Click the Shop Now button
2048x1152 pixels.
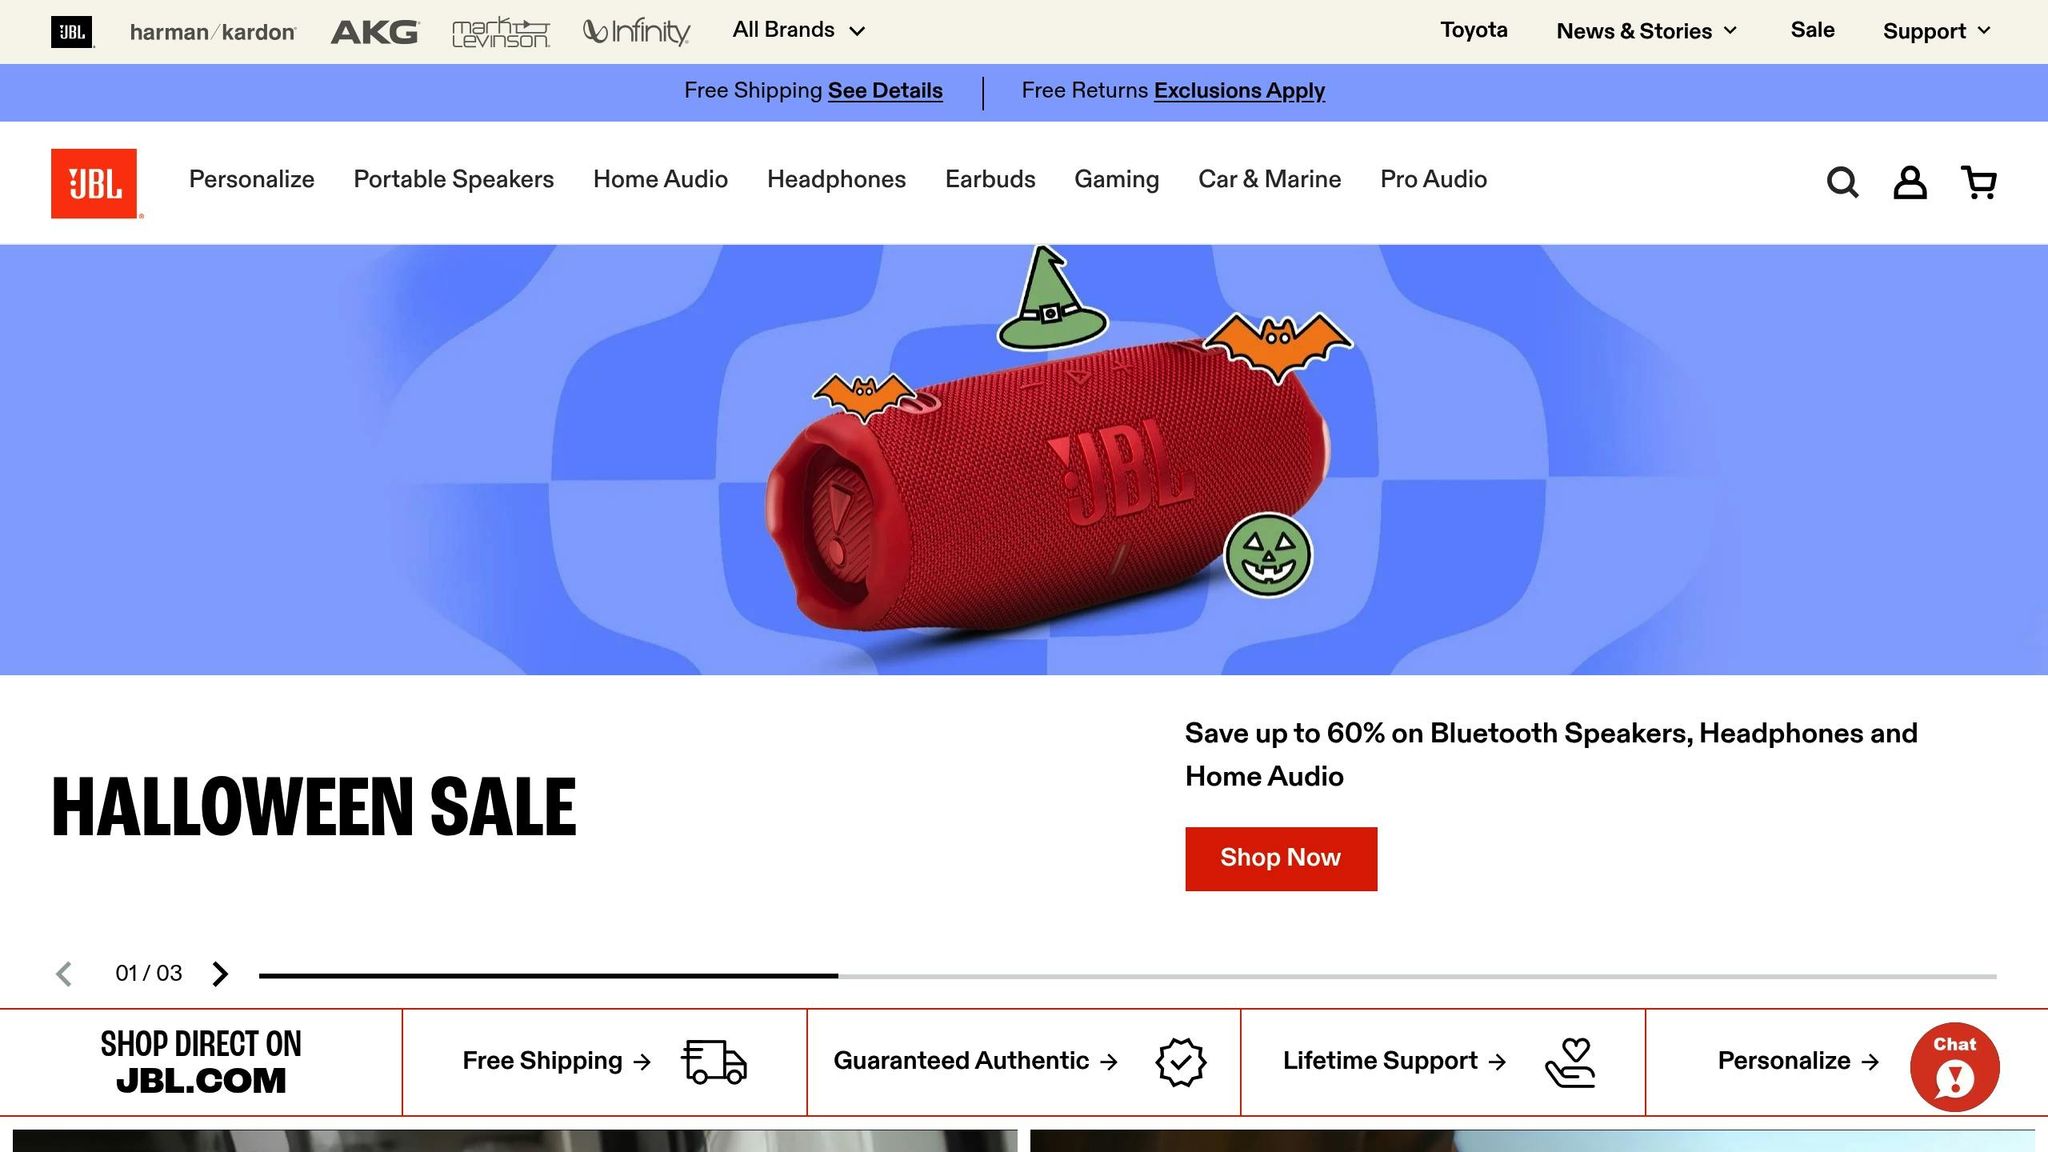[1281, 858]
